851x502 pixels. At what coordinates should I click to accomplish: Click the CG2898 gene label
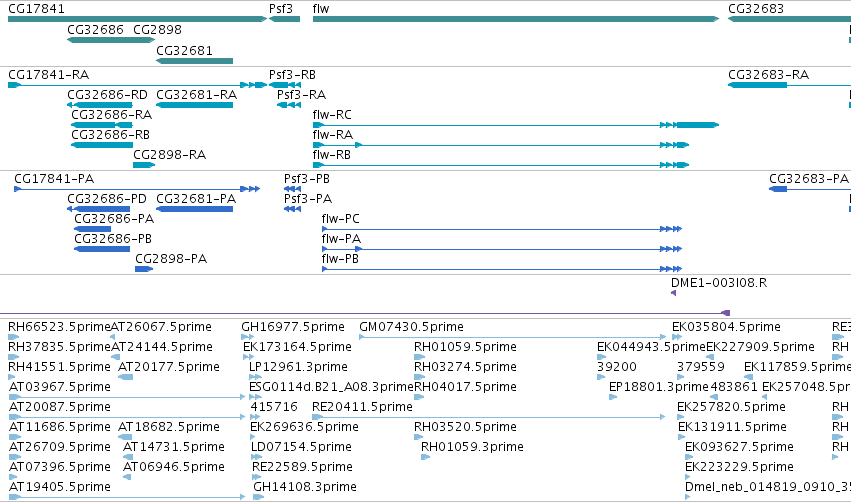157,30
